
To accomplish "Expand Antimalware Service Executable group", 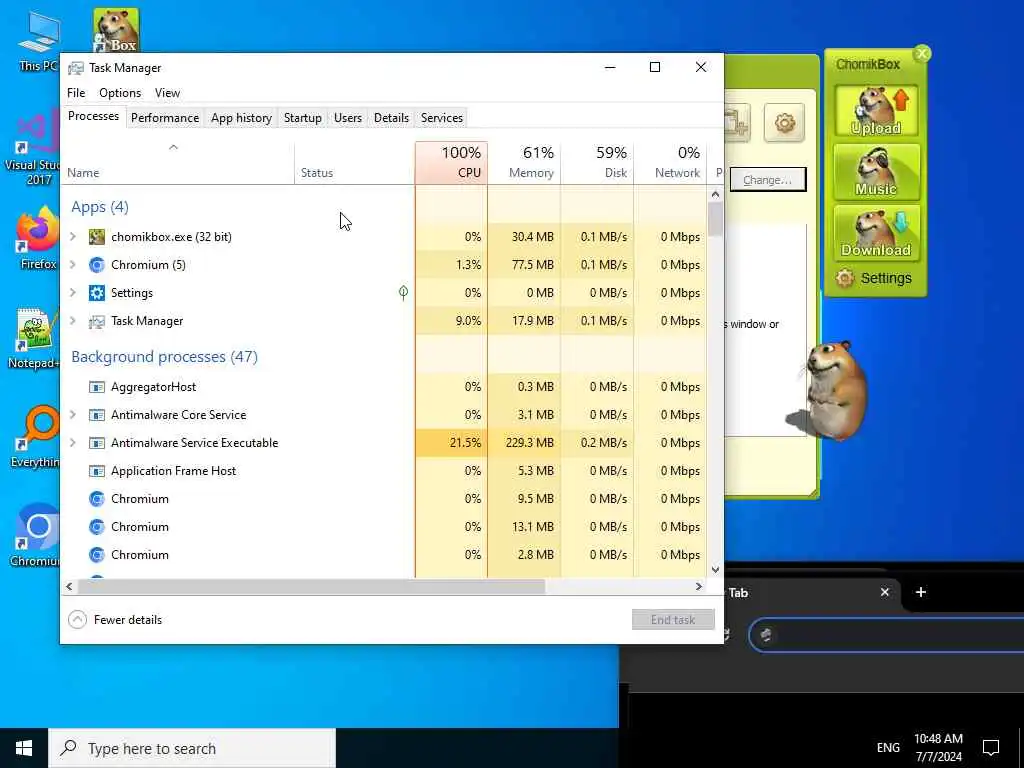I will (x=72, y=443).
